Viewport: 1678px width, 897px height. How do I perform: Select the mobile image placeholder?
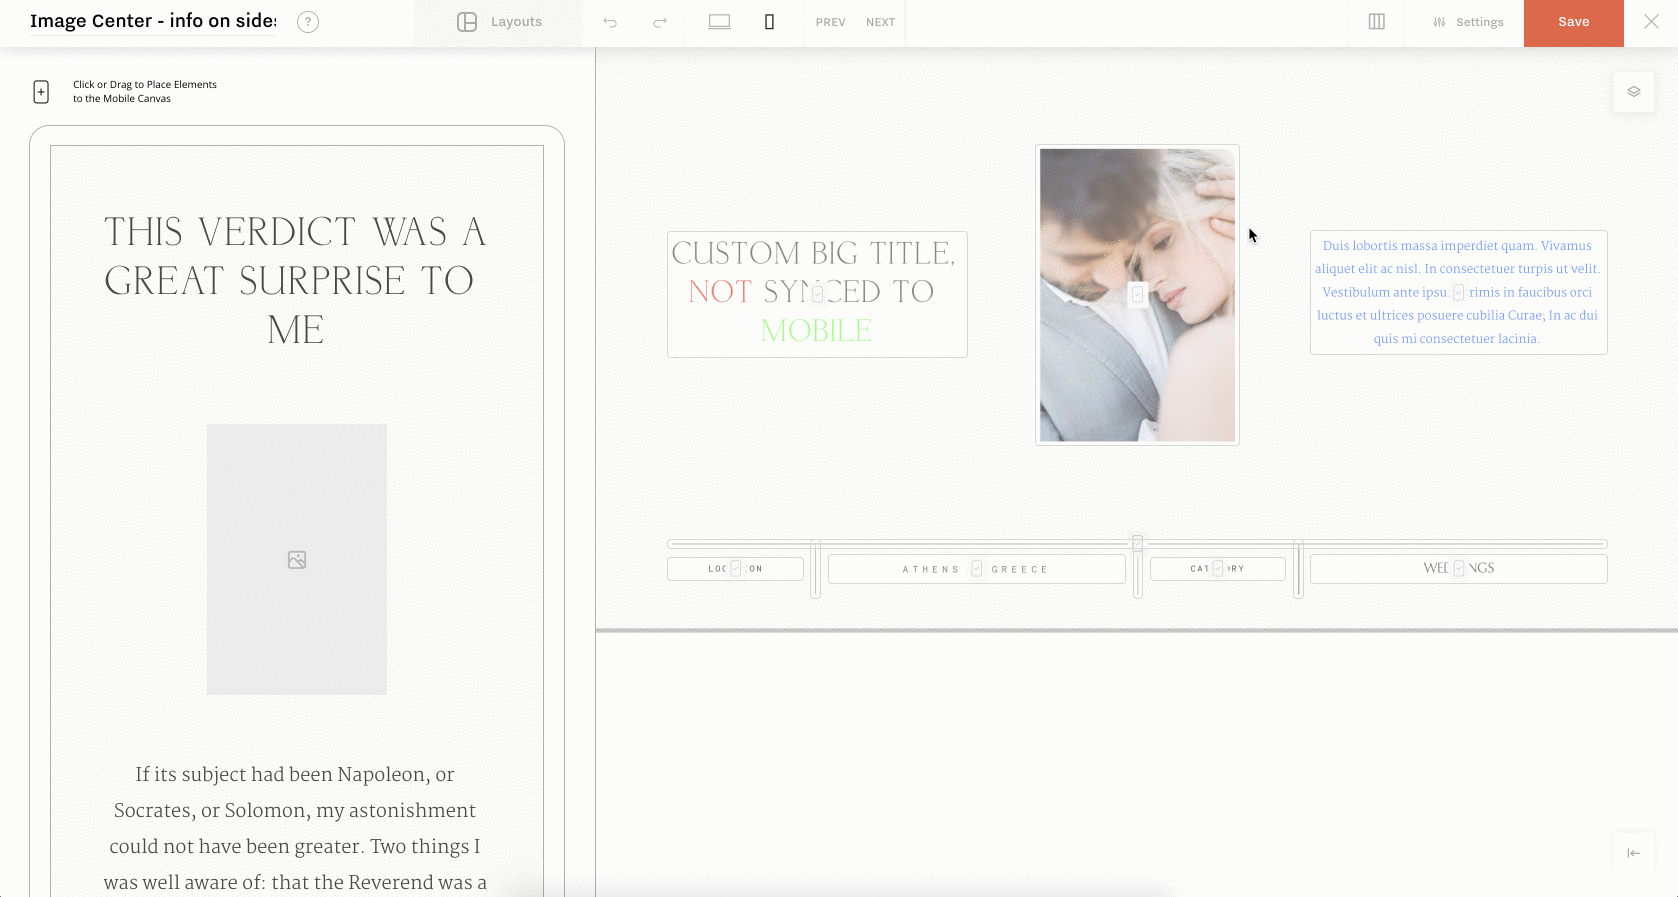click(x=297, y=559)
